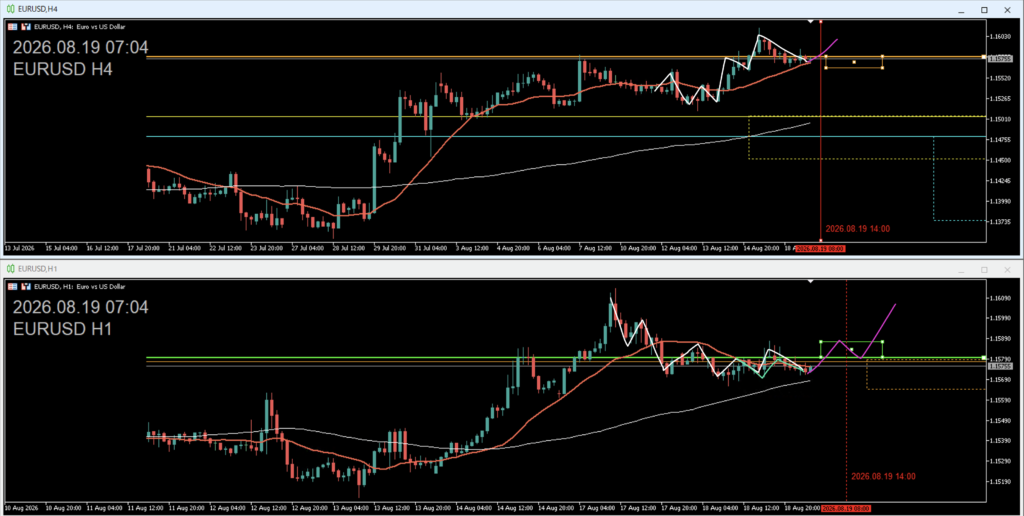Select the center handle of H4 orange rectangle
The height and width of the screenshot is (516, 1024).
click(x=854, y=62)
